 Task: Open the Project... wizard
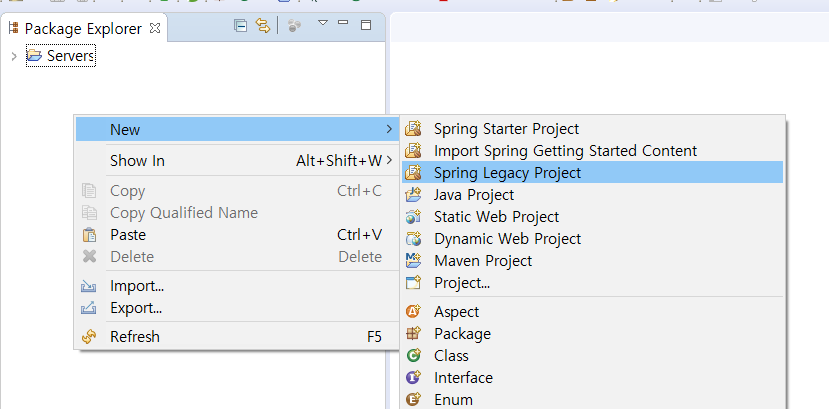point(592,283)
